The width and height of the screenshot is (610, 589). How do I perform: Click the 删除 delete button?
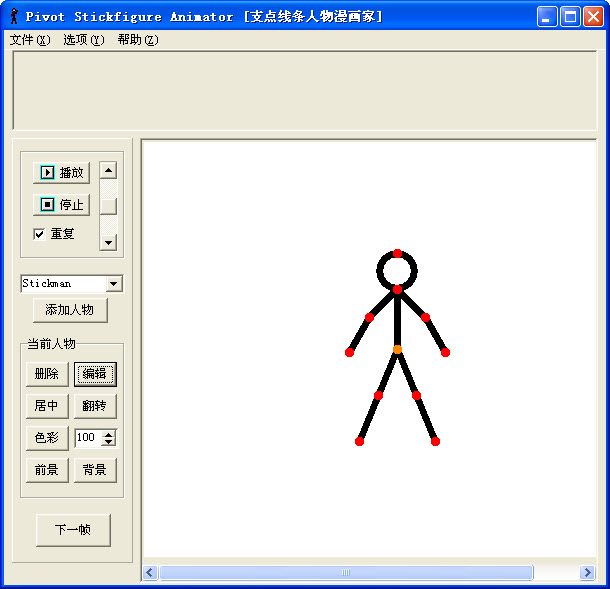click(47, 374)
